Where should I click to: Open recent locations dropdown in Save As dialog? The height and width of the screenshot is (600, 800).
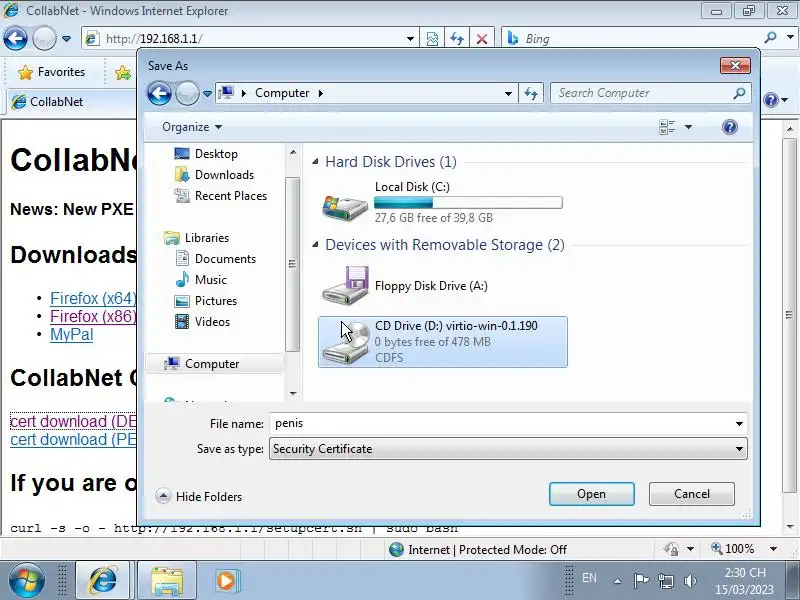pos(207,94)
